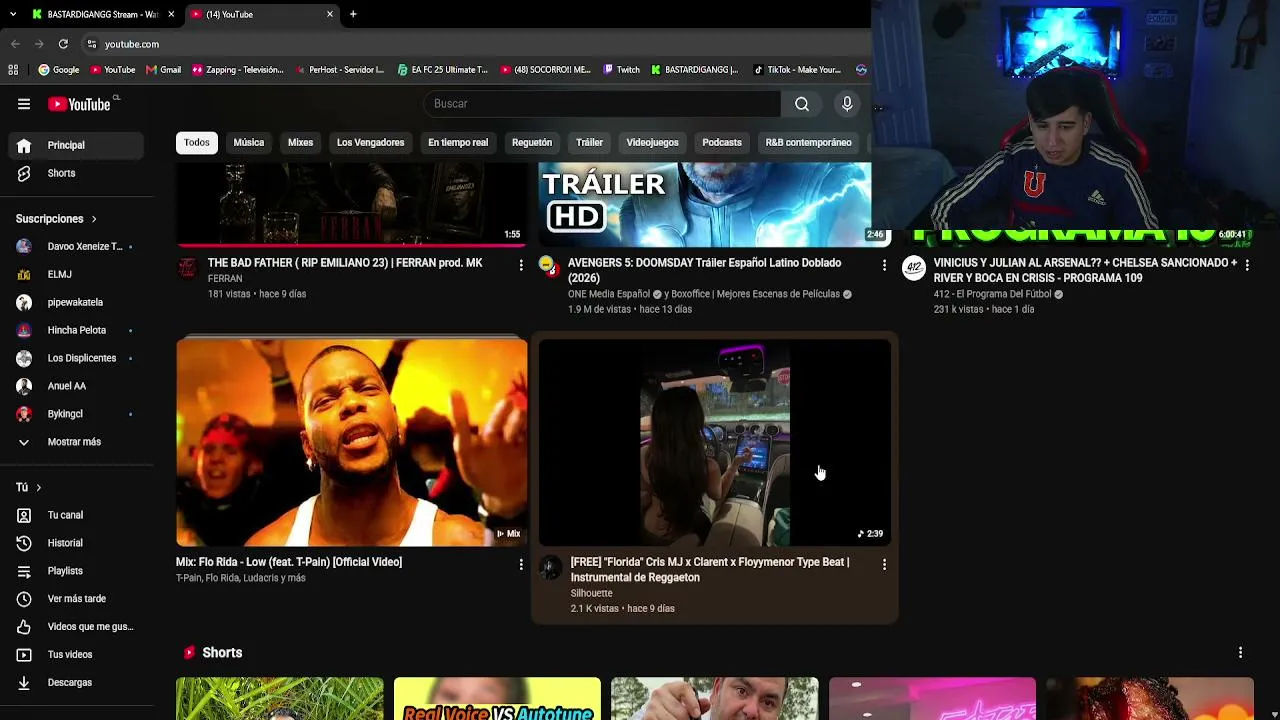This screenshot has height=720, width=1280.
Task: Click the magnifier search button
Action: tap(802, 104)
